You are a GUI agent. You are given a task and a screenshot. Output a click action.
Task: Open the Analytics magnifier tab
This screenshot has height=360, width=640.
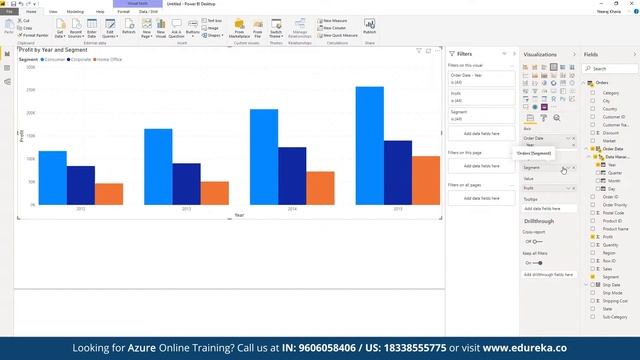557,118
